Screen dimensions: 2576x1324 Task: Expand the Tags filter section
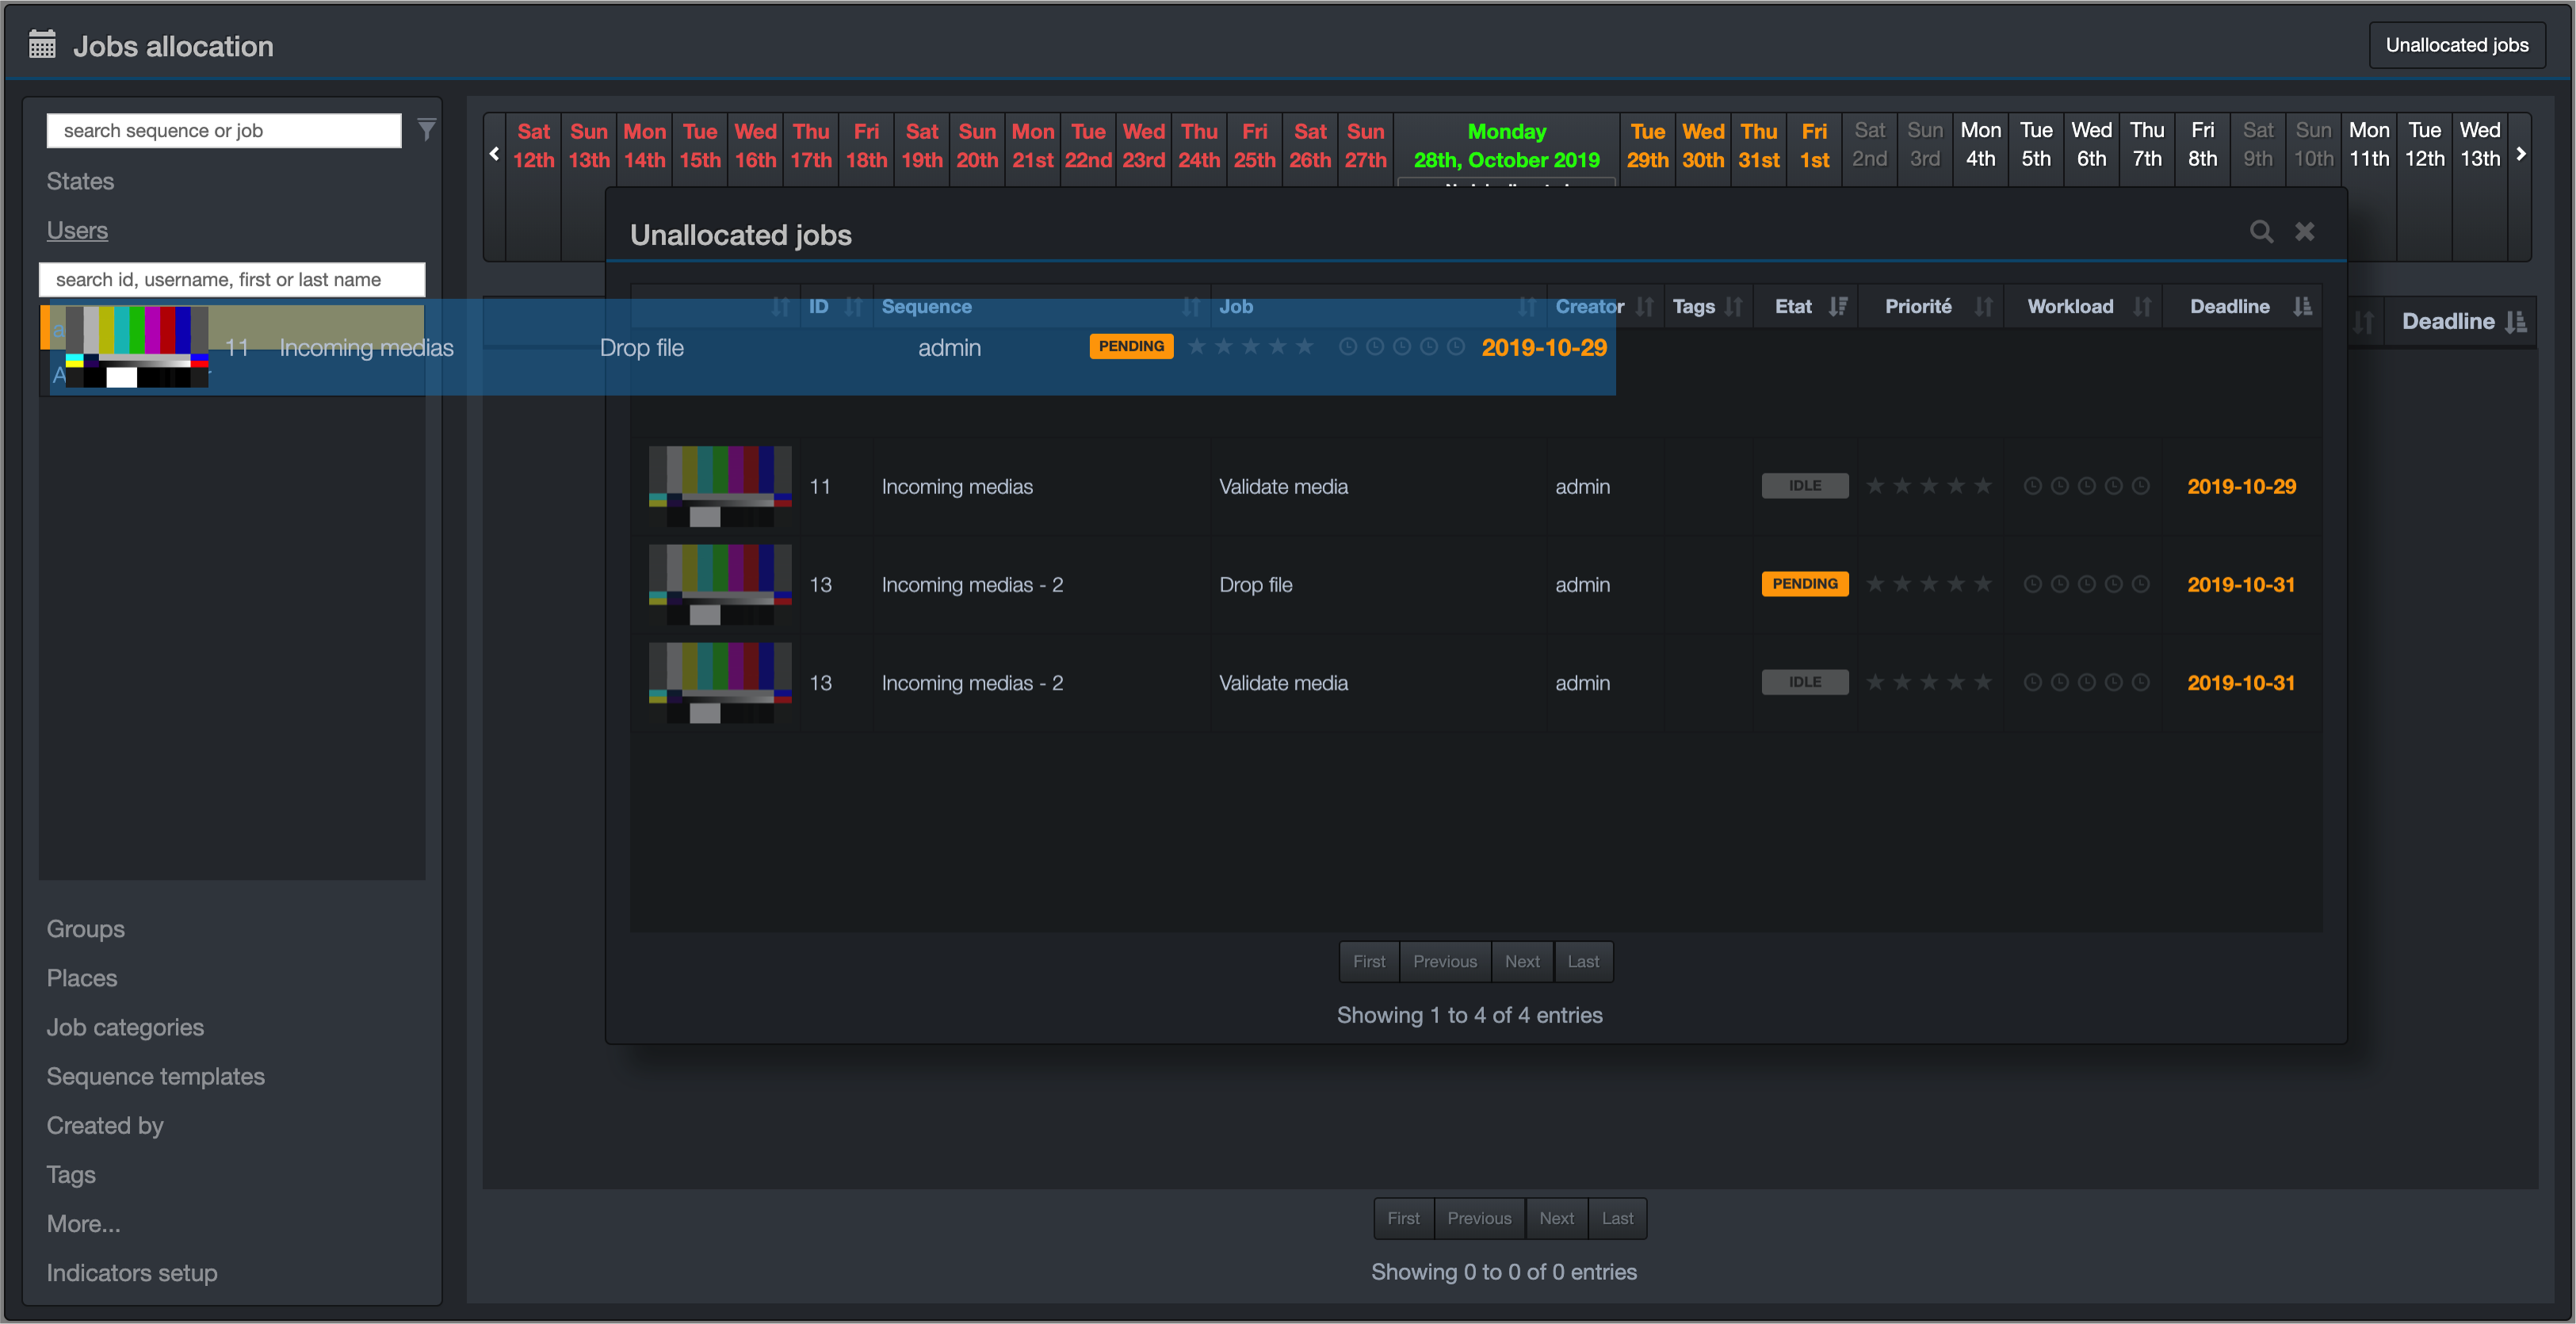[71, 1174]
